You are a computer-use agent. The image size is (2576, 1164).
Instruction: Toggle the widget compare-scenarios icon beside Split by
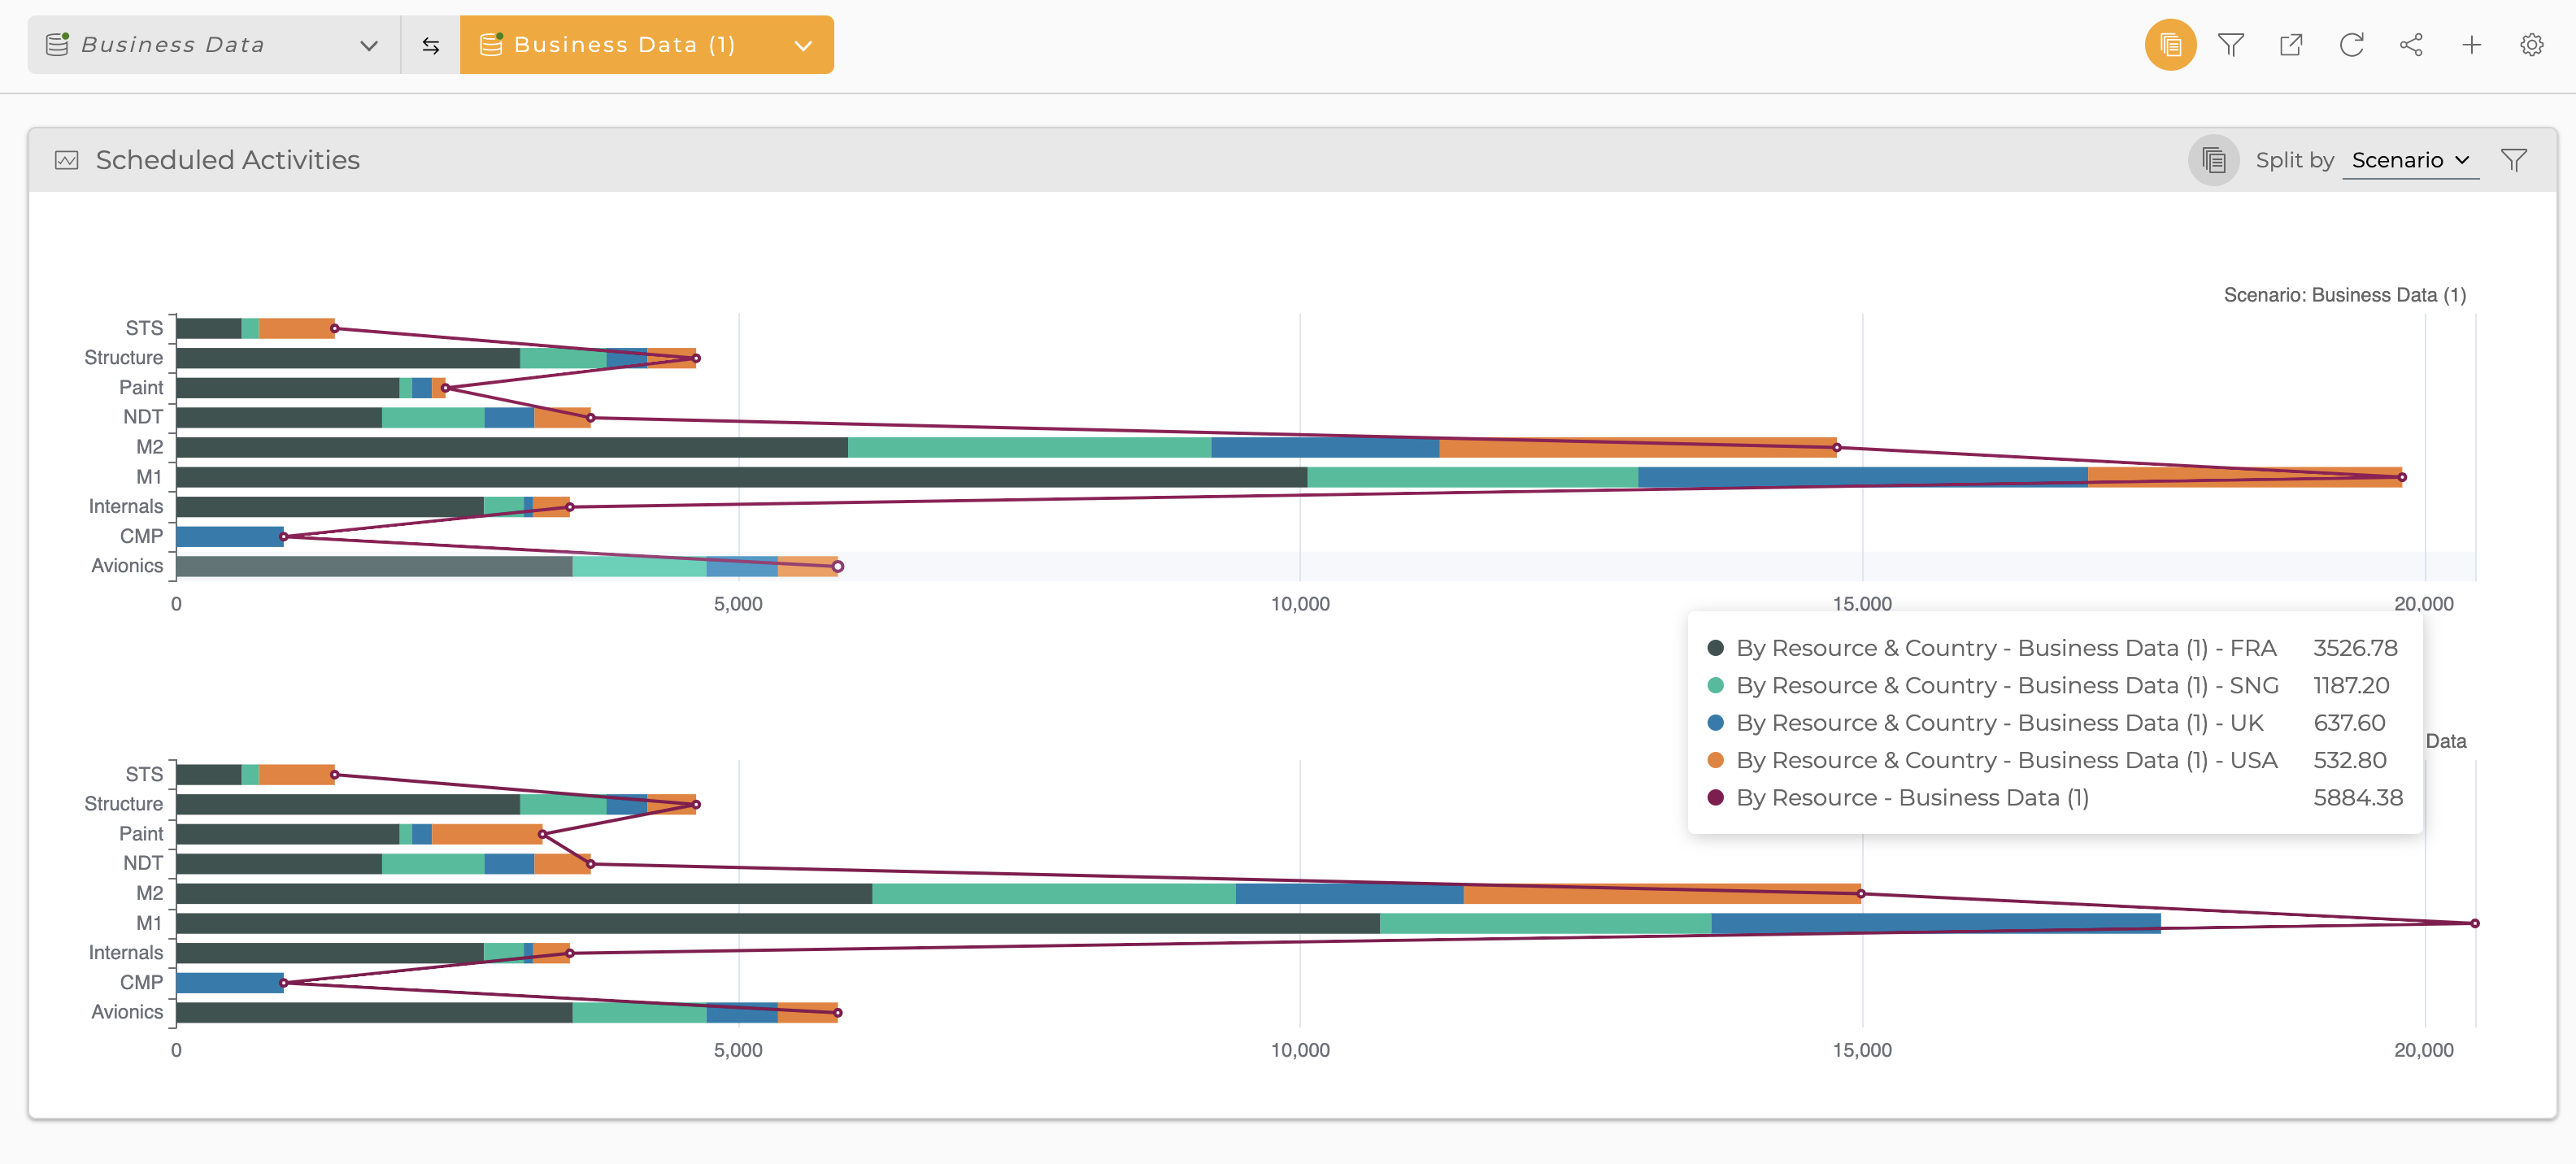[2213, 160]
